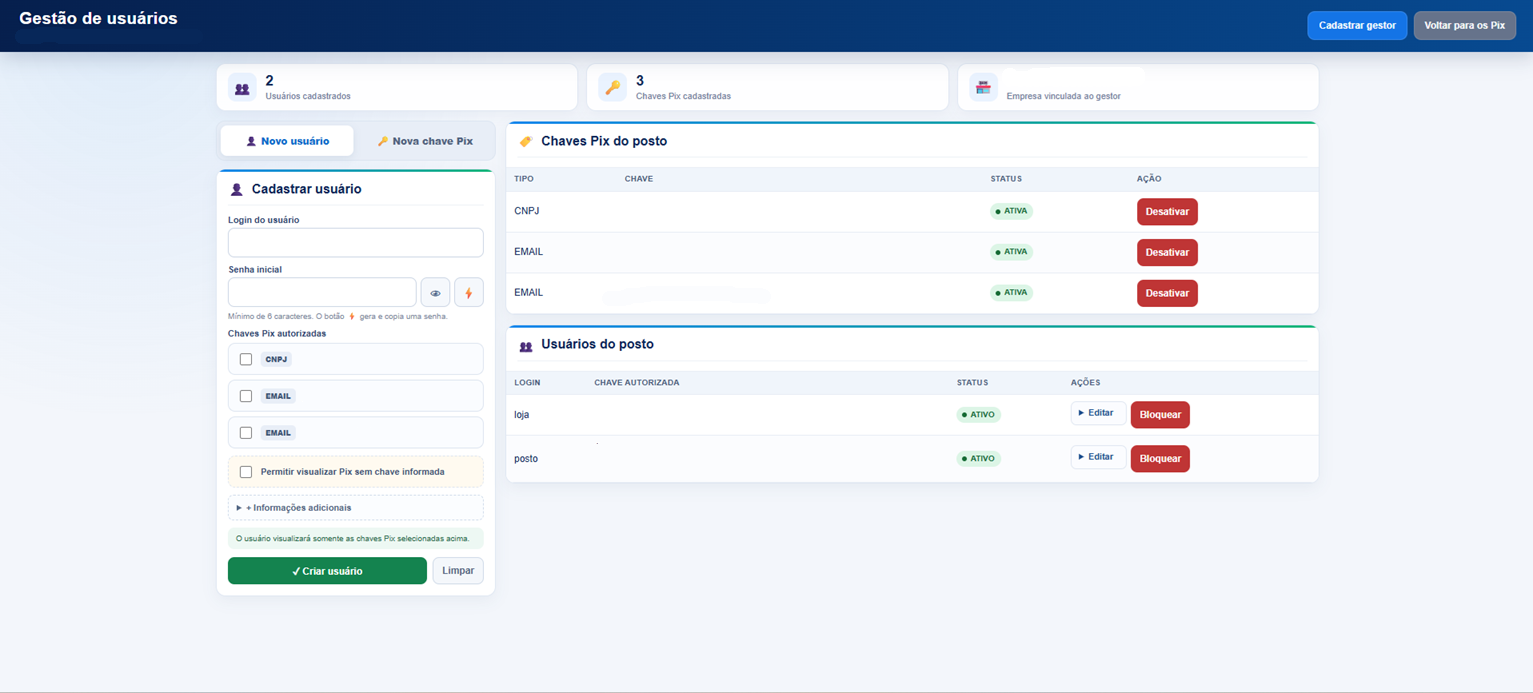Open the Nova chave Pix tab
The width and height of the screenshot is (1533, 693).
(425, 141)
